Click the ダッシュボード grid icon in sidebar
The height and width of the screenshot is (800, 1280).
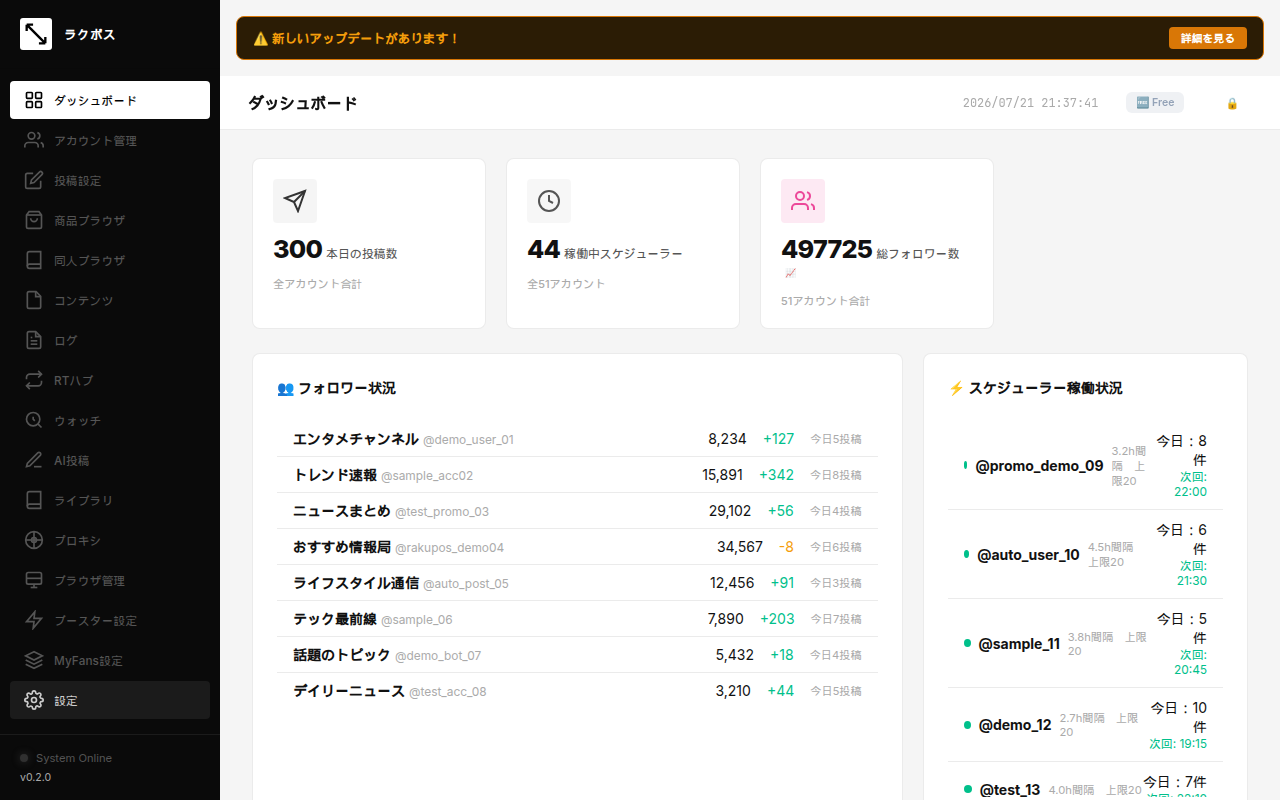click(34, 100)
